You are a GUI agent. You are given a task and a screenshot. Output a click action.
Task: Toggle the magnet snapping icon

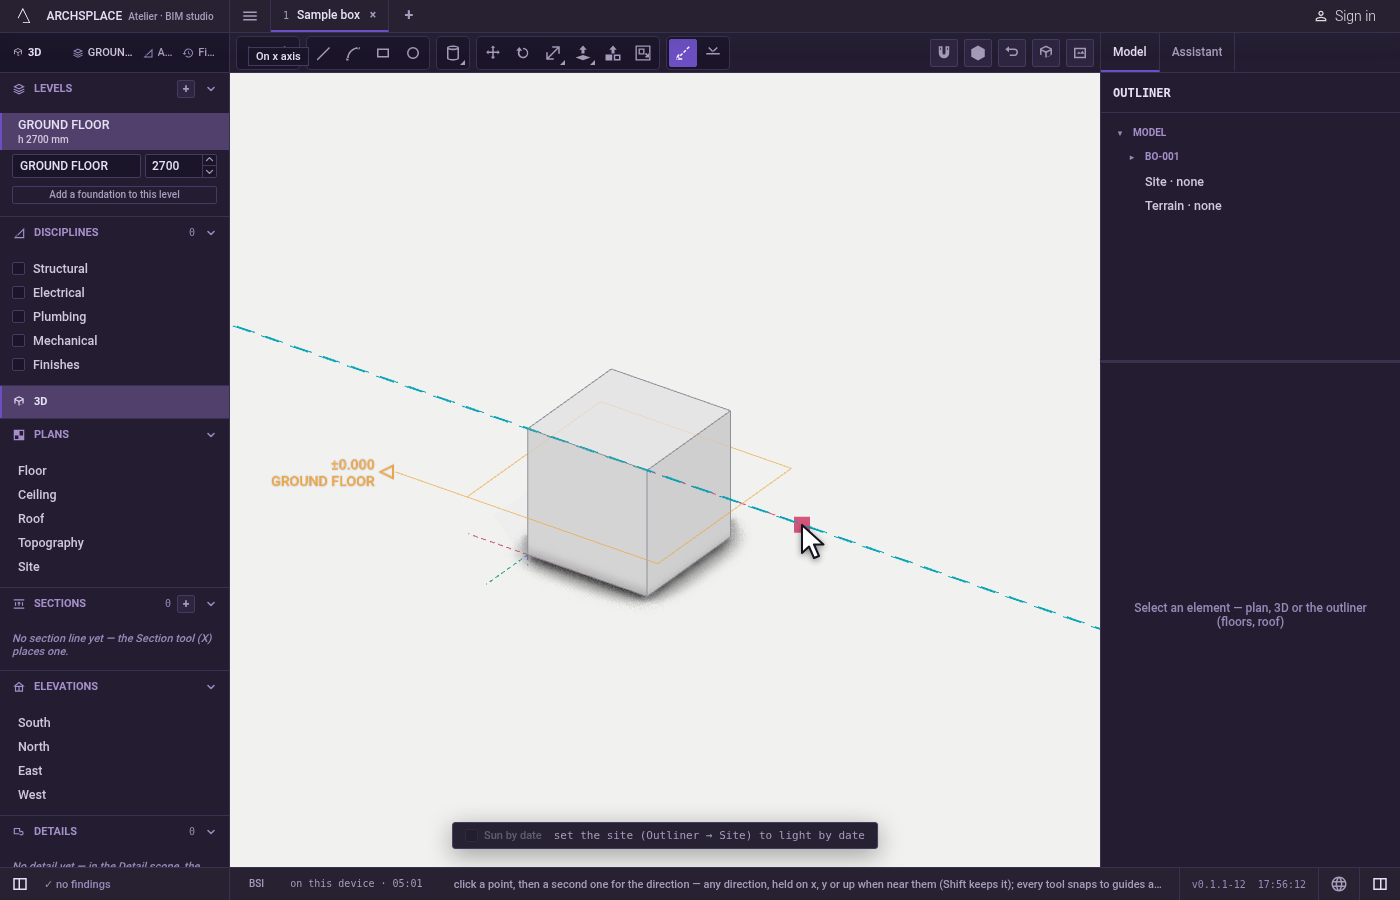(x=944, y=53)
